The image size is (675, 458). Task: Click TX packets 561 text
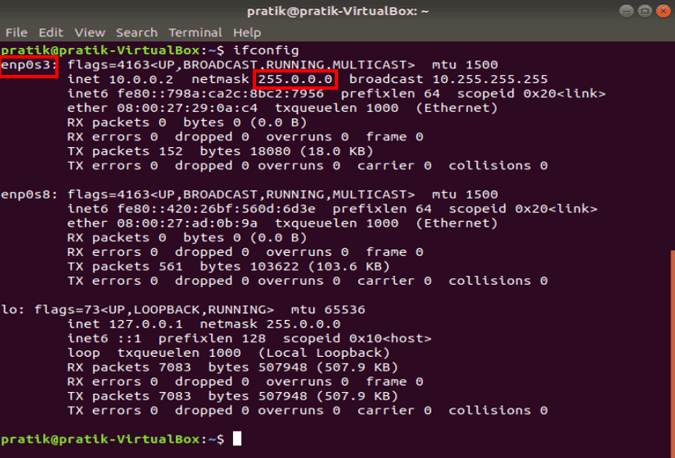click(125, 267)
